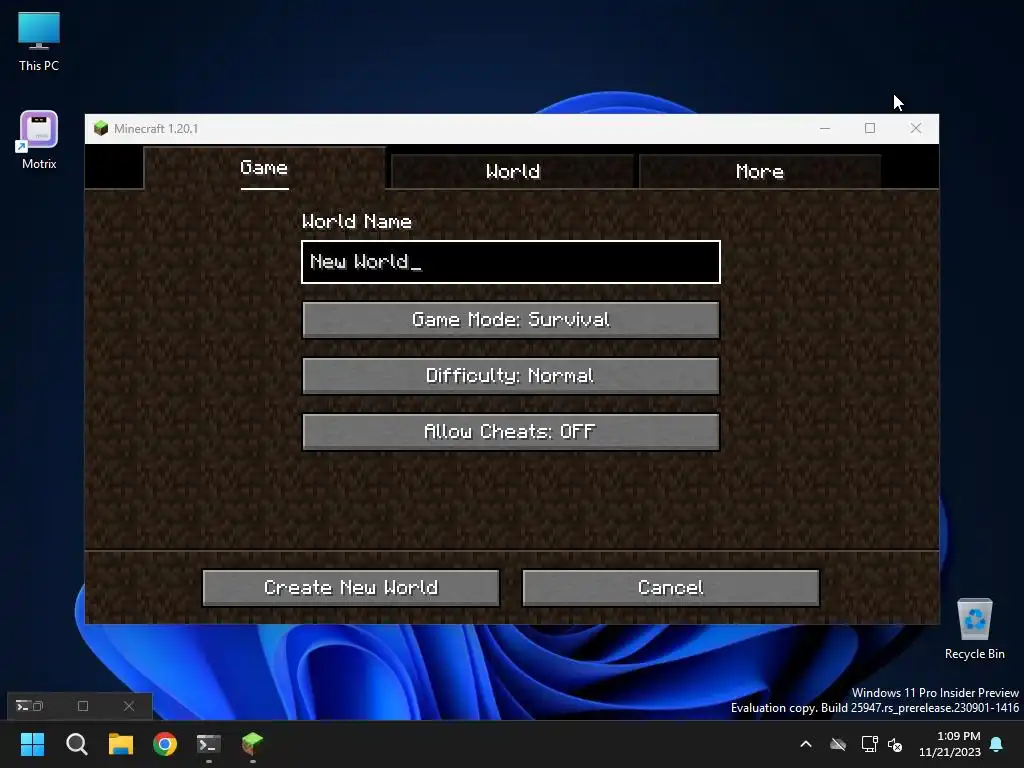Switch to the World tab
This screenshot has height=768, width=1024.
[513, 171]
